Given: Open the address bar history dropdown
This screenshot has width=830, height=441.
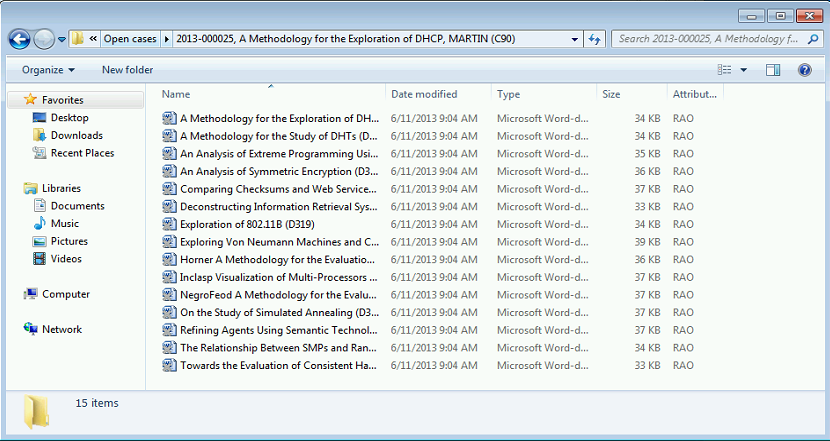Looking at the screenshot, I should (x=574, y=39).
